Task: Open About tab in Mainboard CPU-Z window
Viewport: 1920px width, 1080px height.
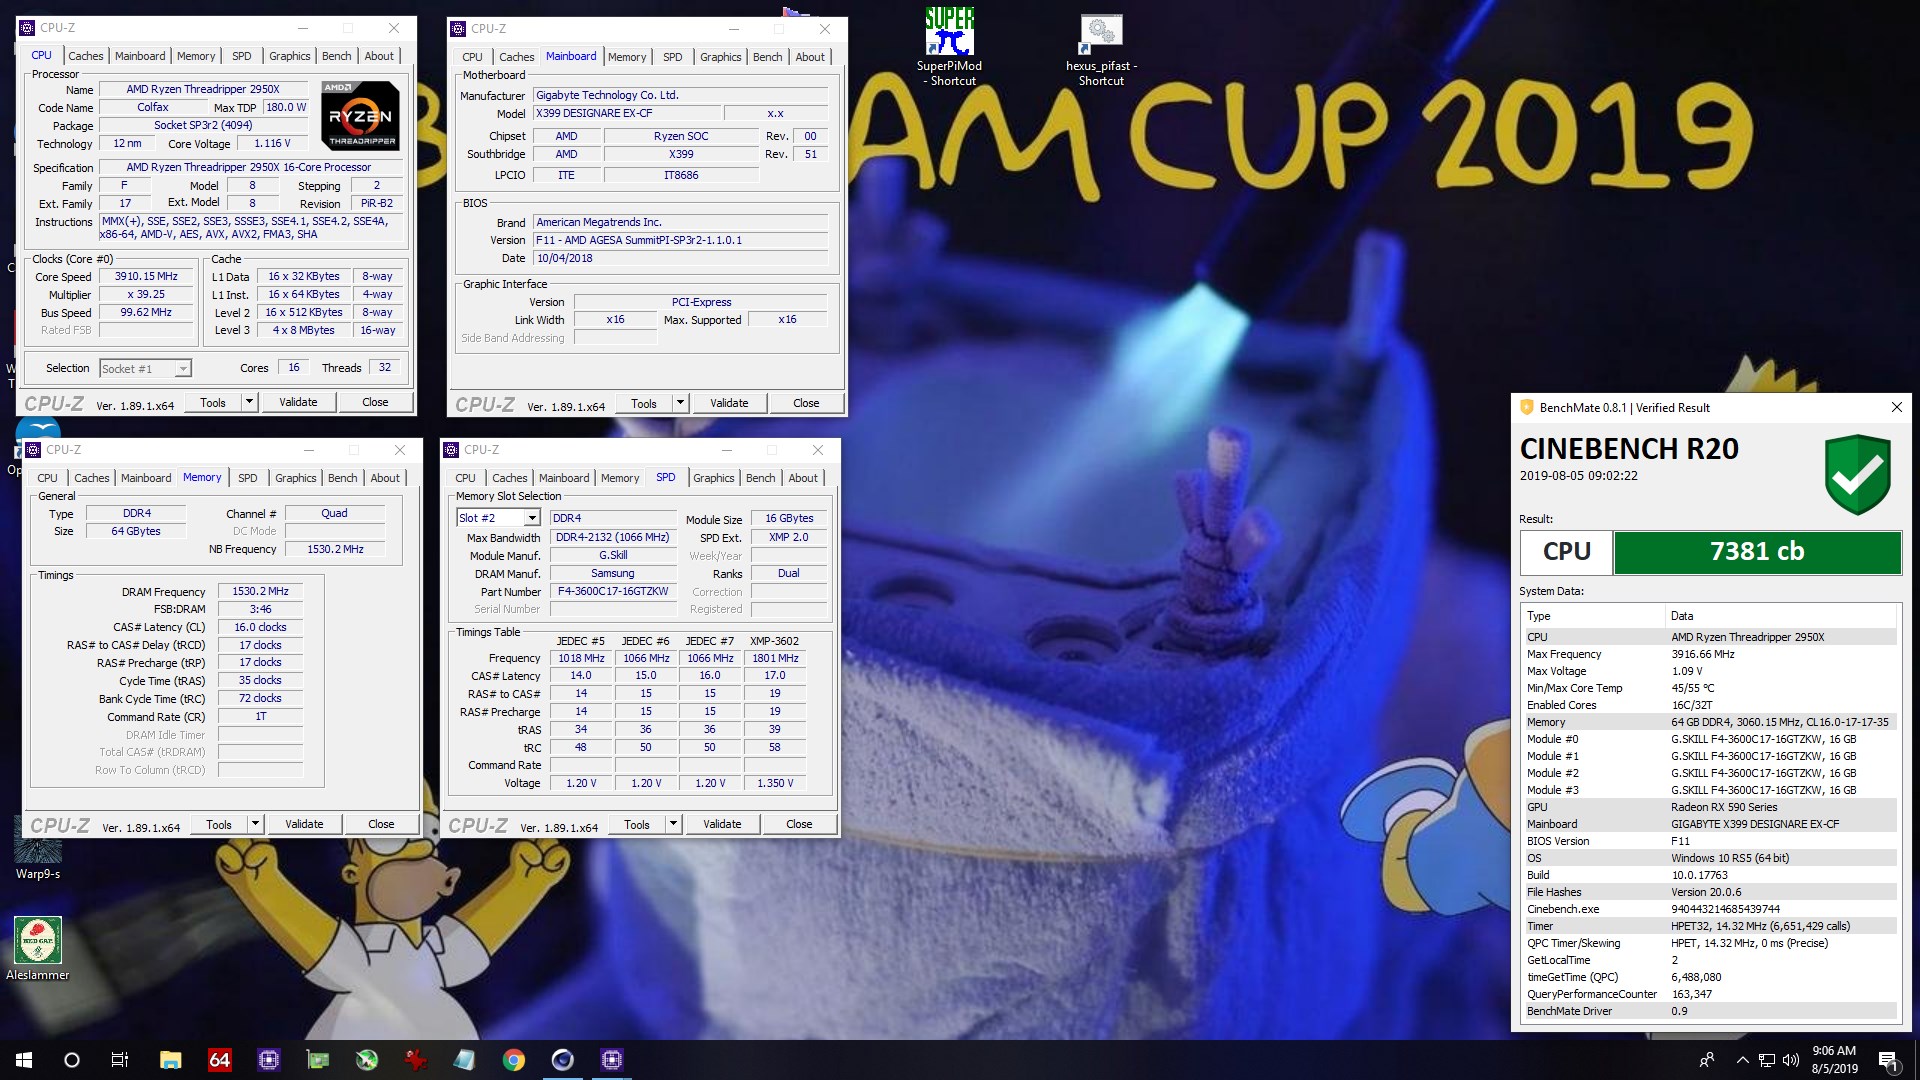Action: coord(810,57)
